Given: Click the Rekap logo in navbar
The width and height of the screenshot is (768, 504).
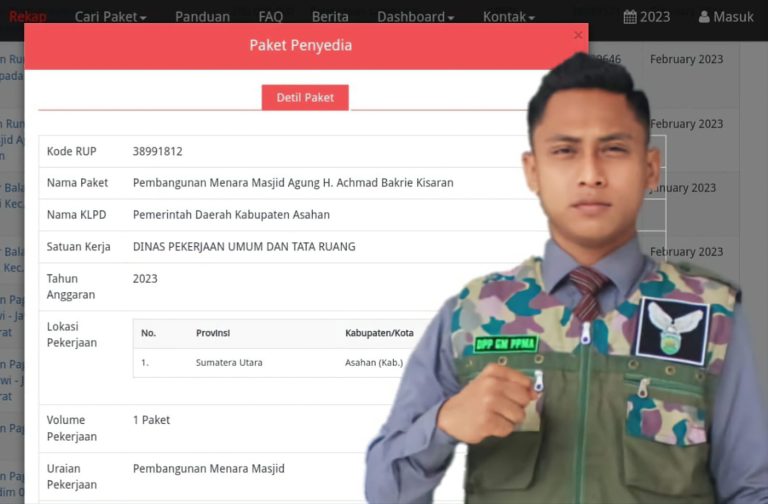Looking at the screenshot, I should coord(27,16).
